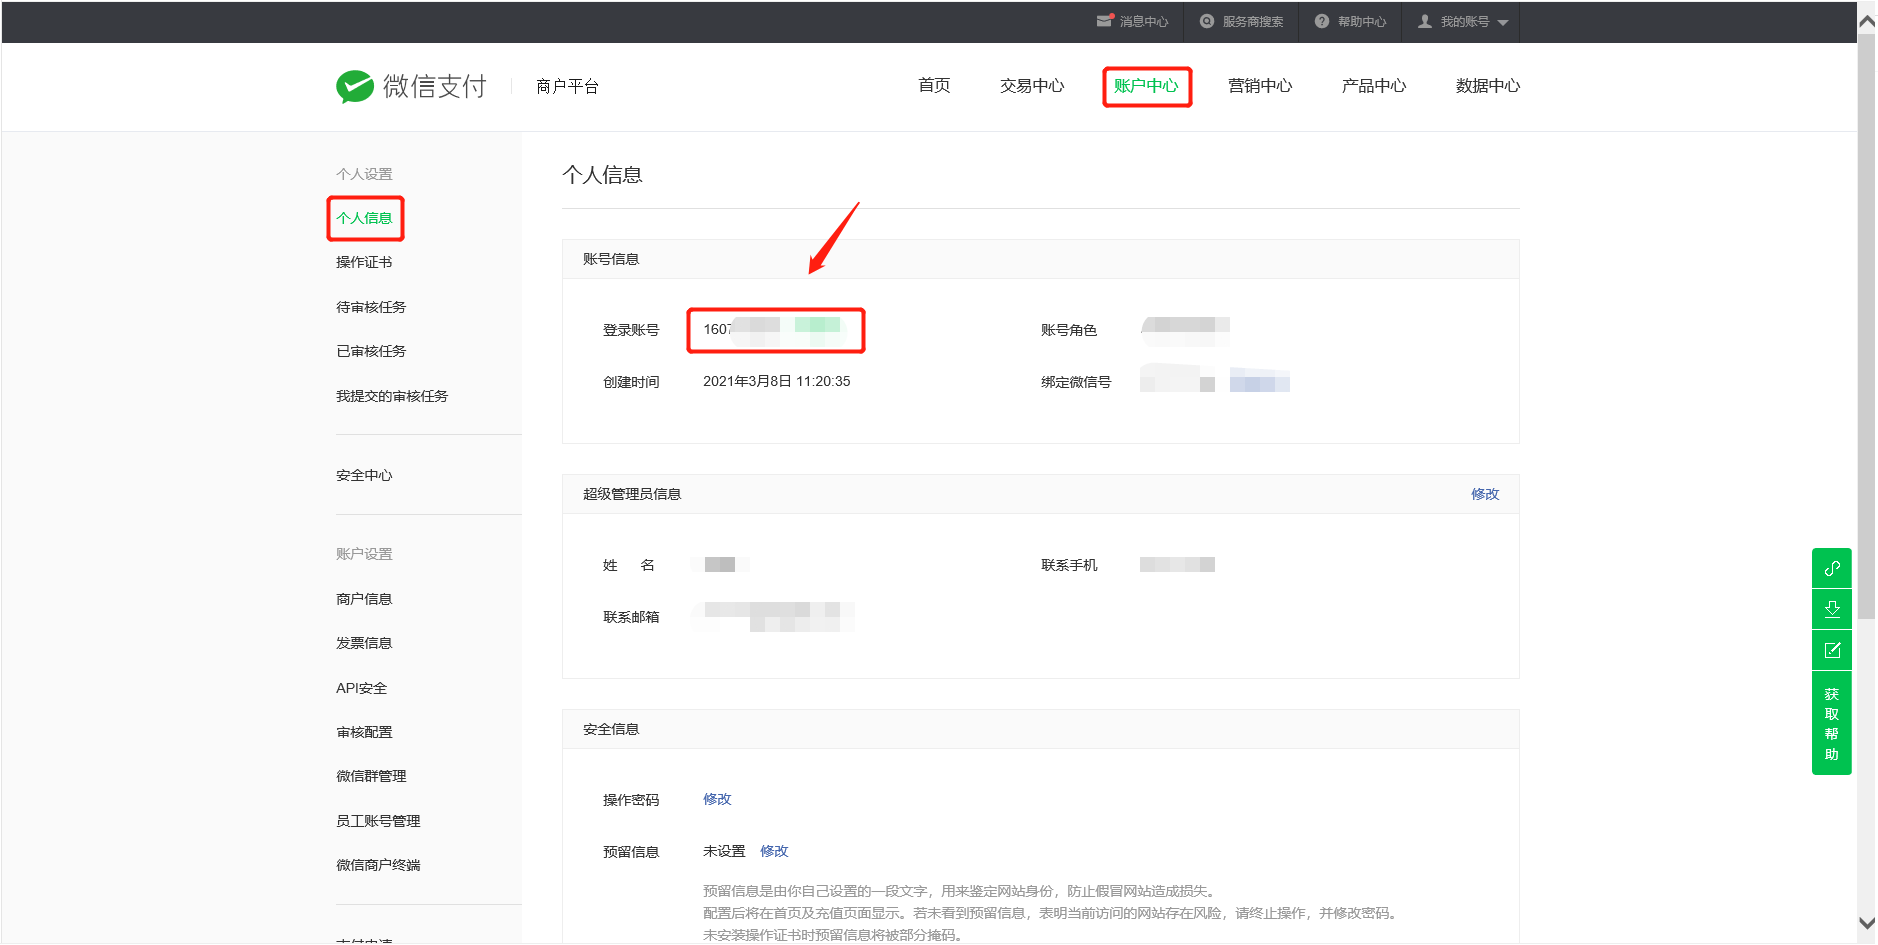Click the 商户平台 label in the header

[567, 86]
